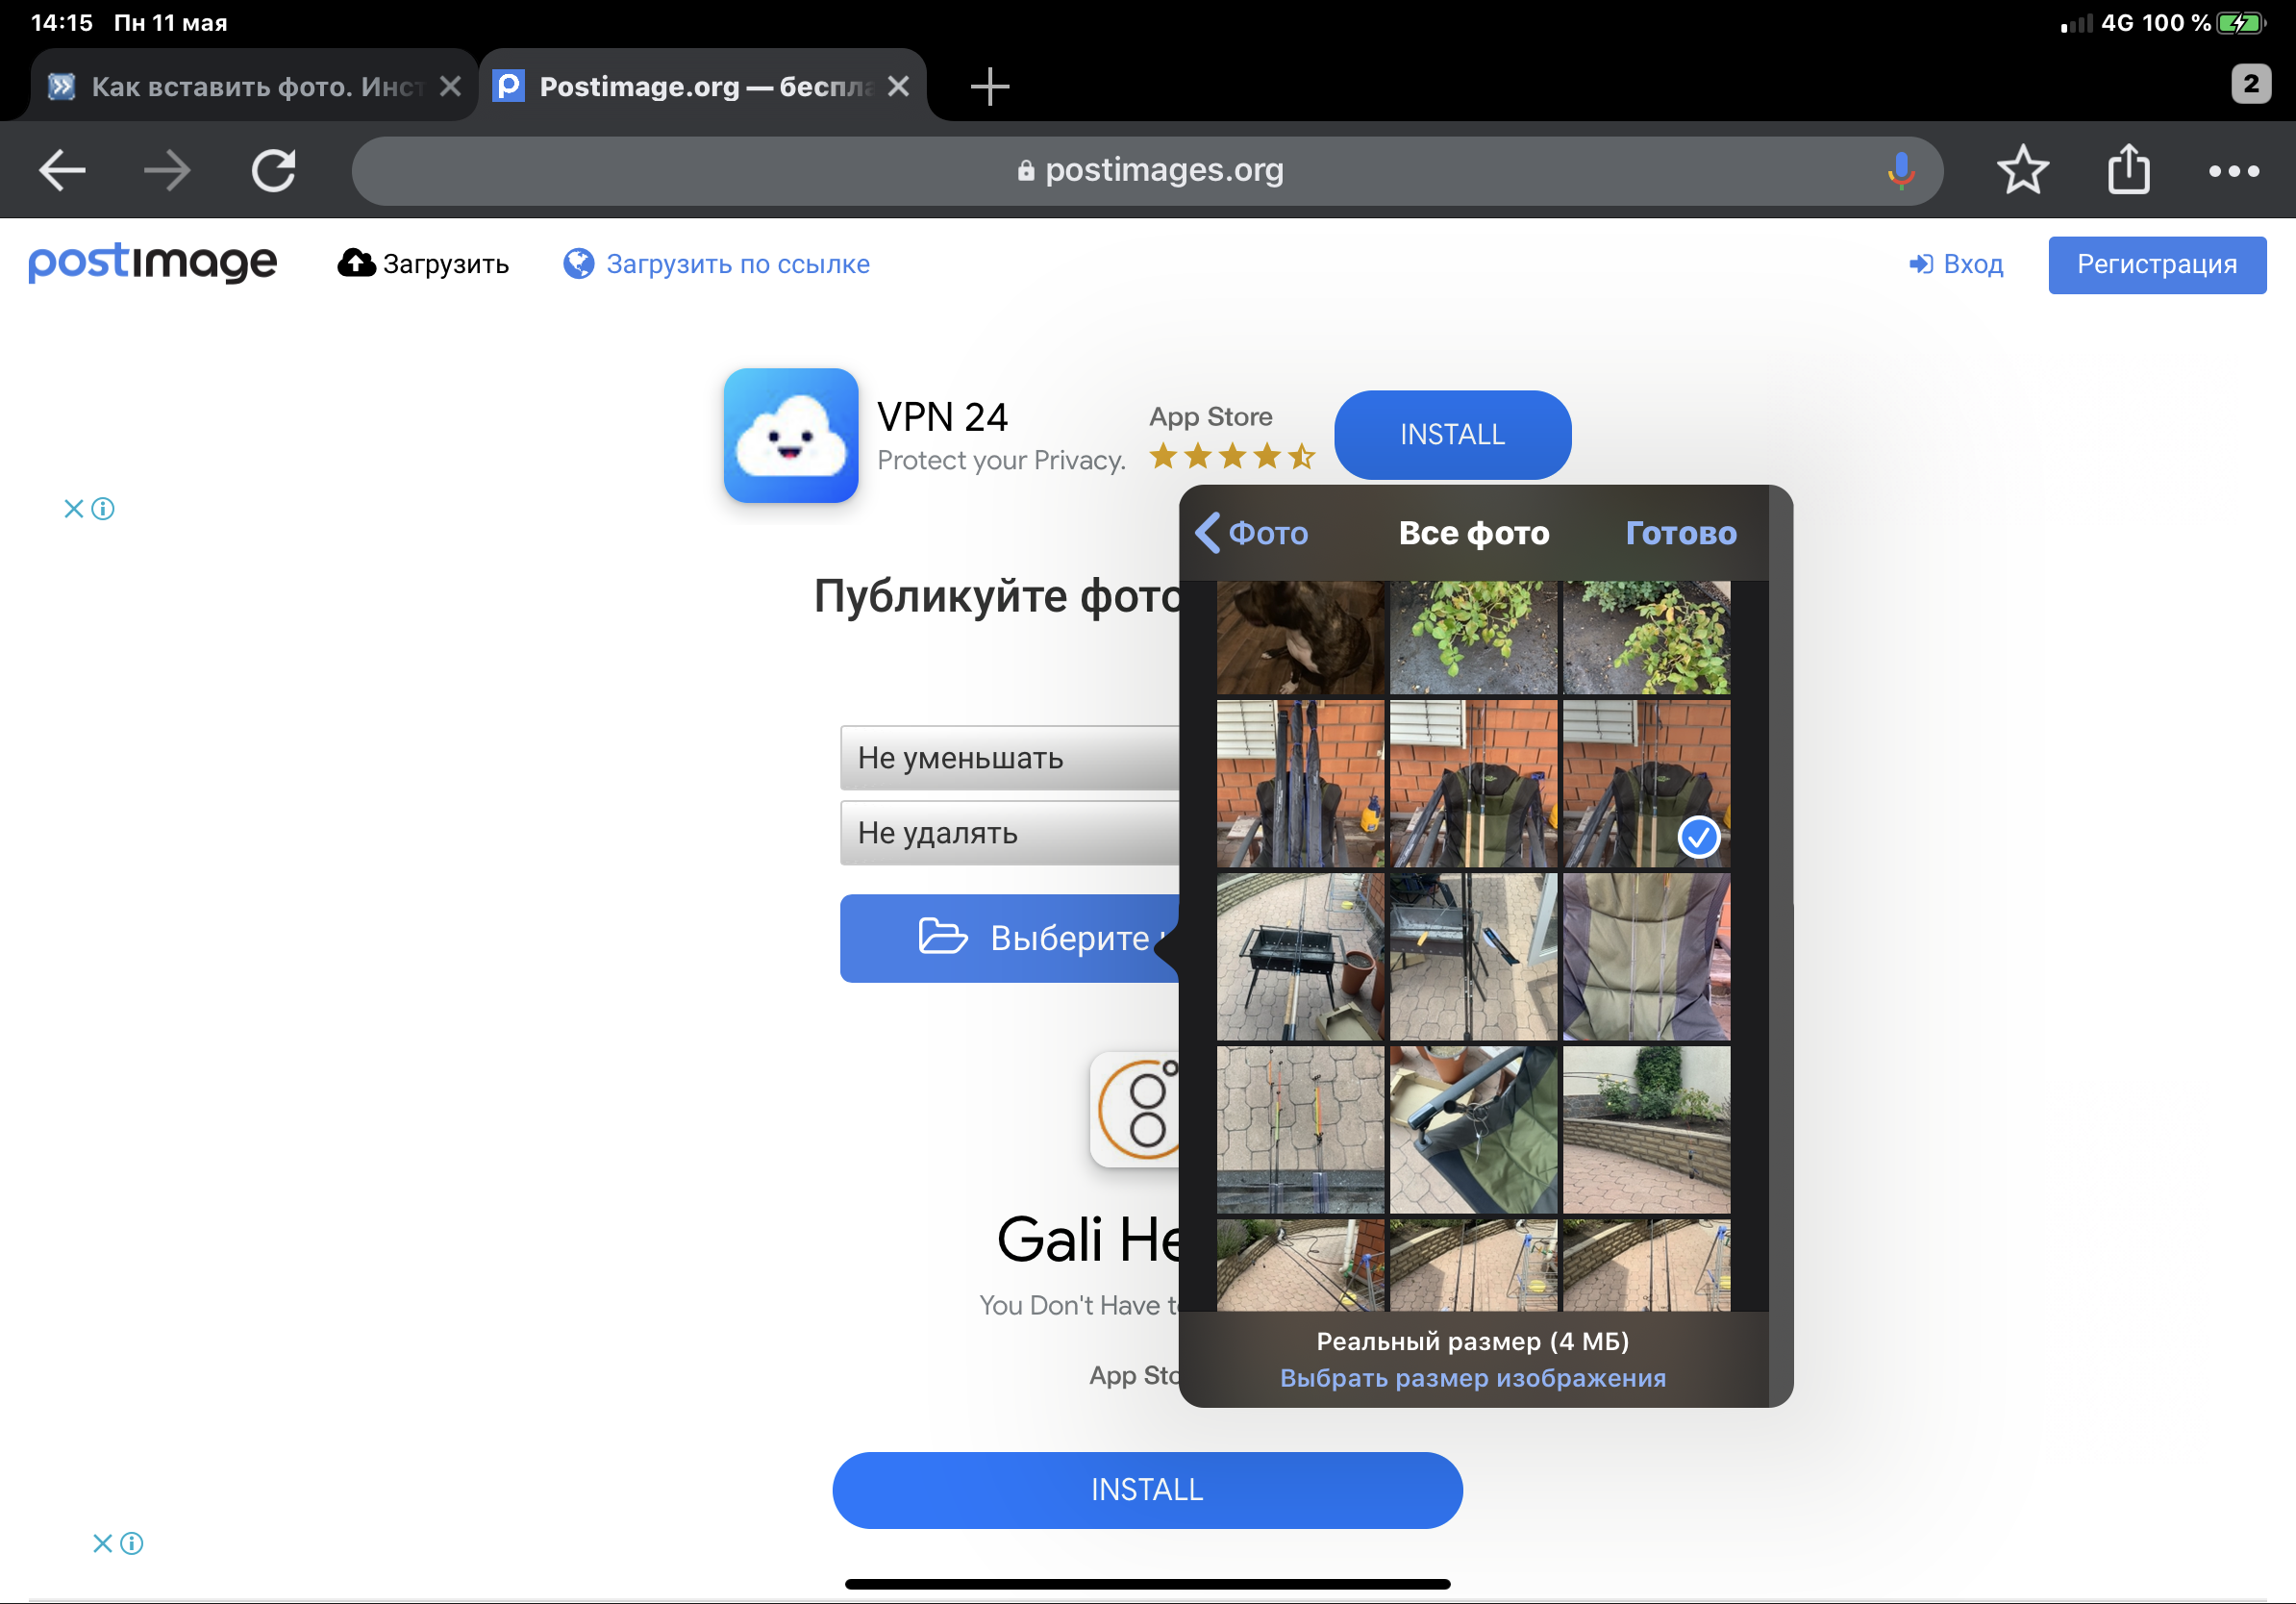Screen dimensions: 2296x1604
Task: Tap the microphone voice search icon
Action: tap(1900, 171)
